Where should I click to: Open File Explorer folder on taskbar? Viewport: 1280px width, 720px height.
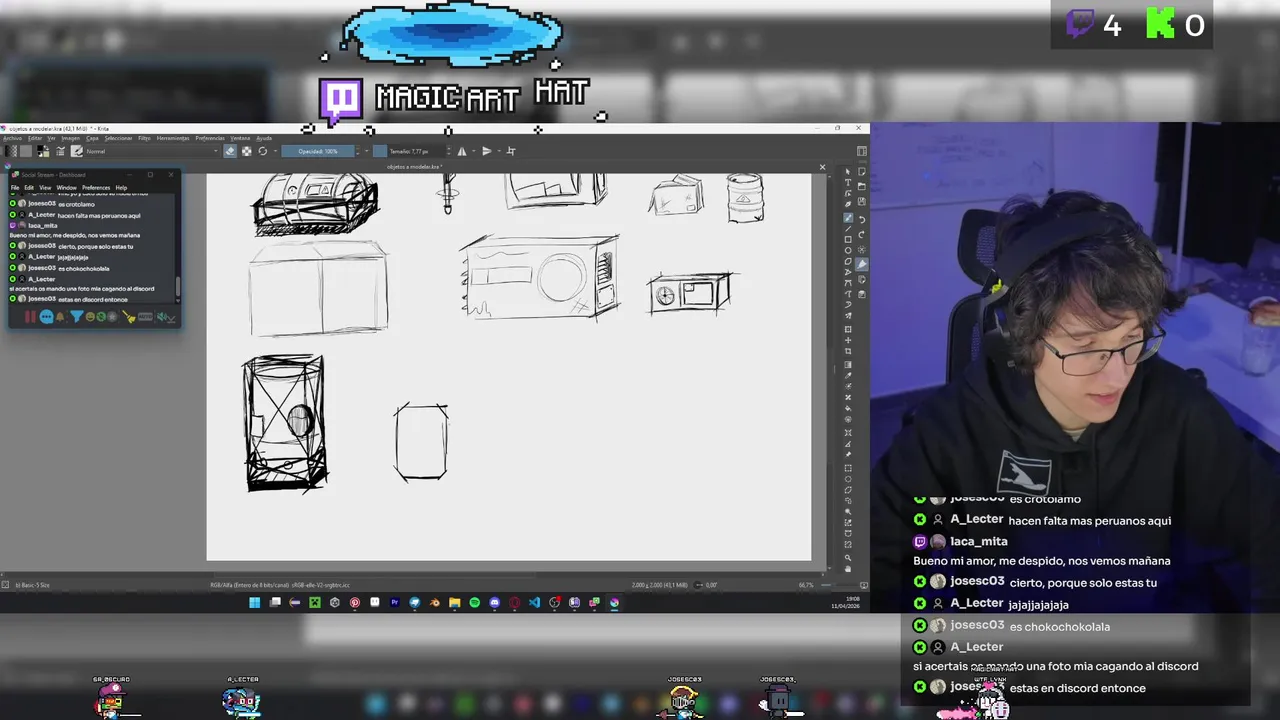(454, 603)
